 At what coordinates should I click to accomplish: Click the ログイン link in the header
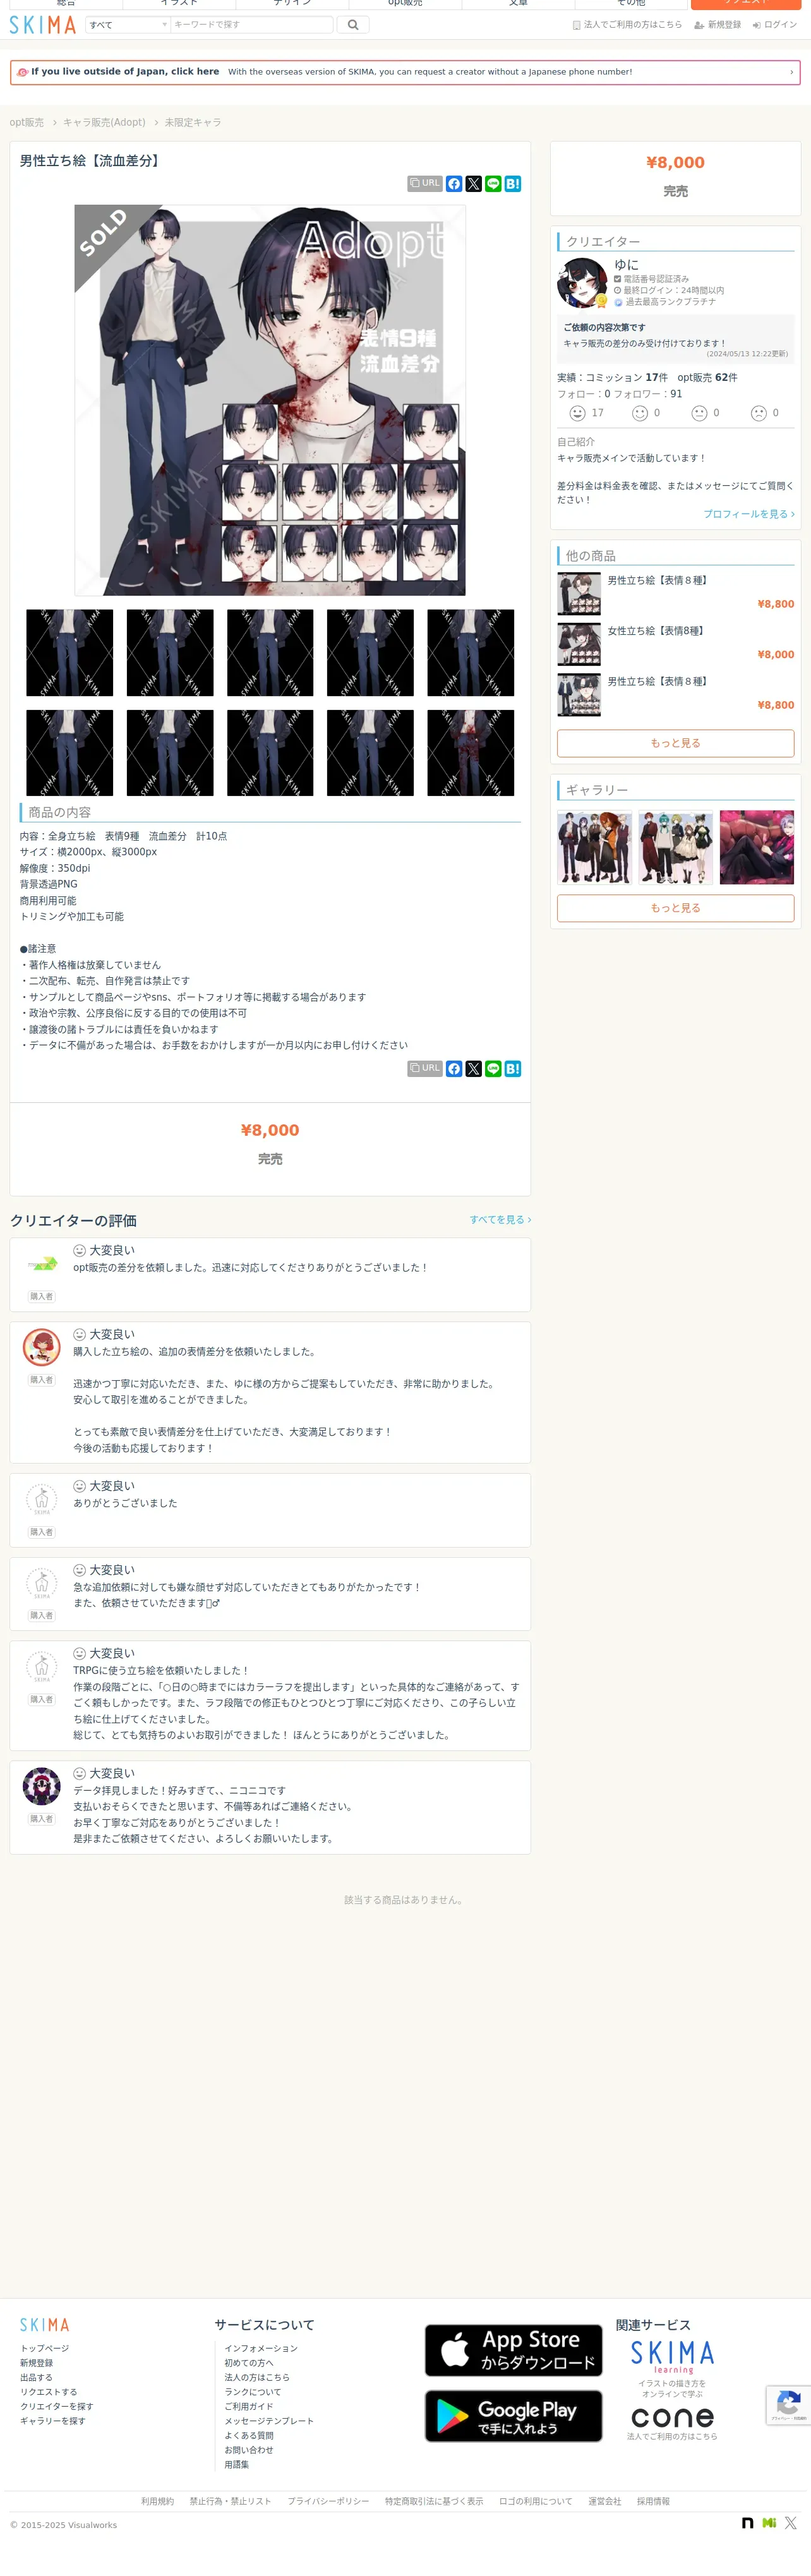tap(775, 25)
